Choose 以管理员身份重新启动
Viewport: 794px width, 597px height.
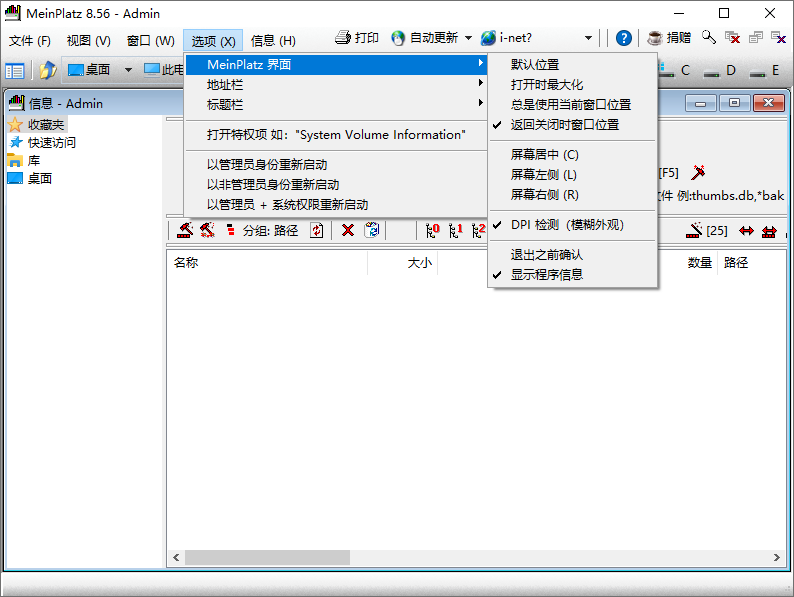336,165
